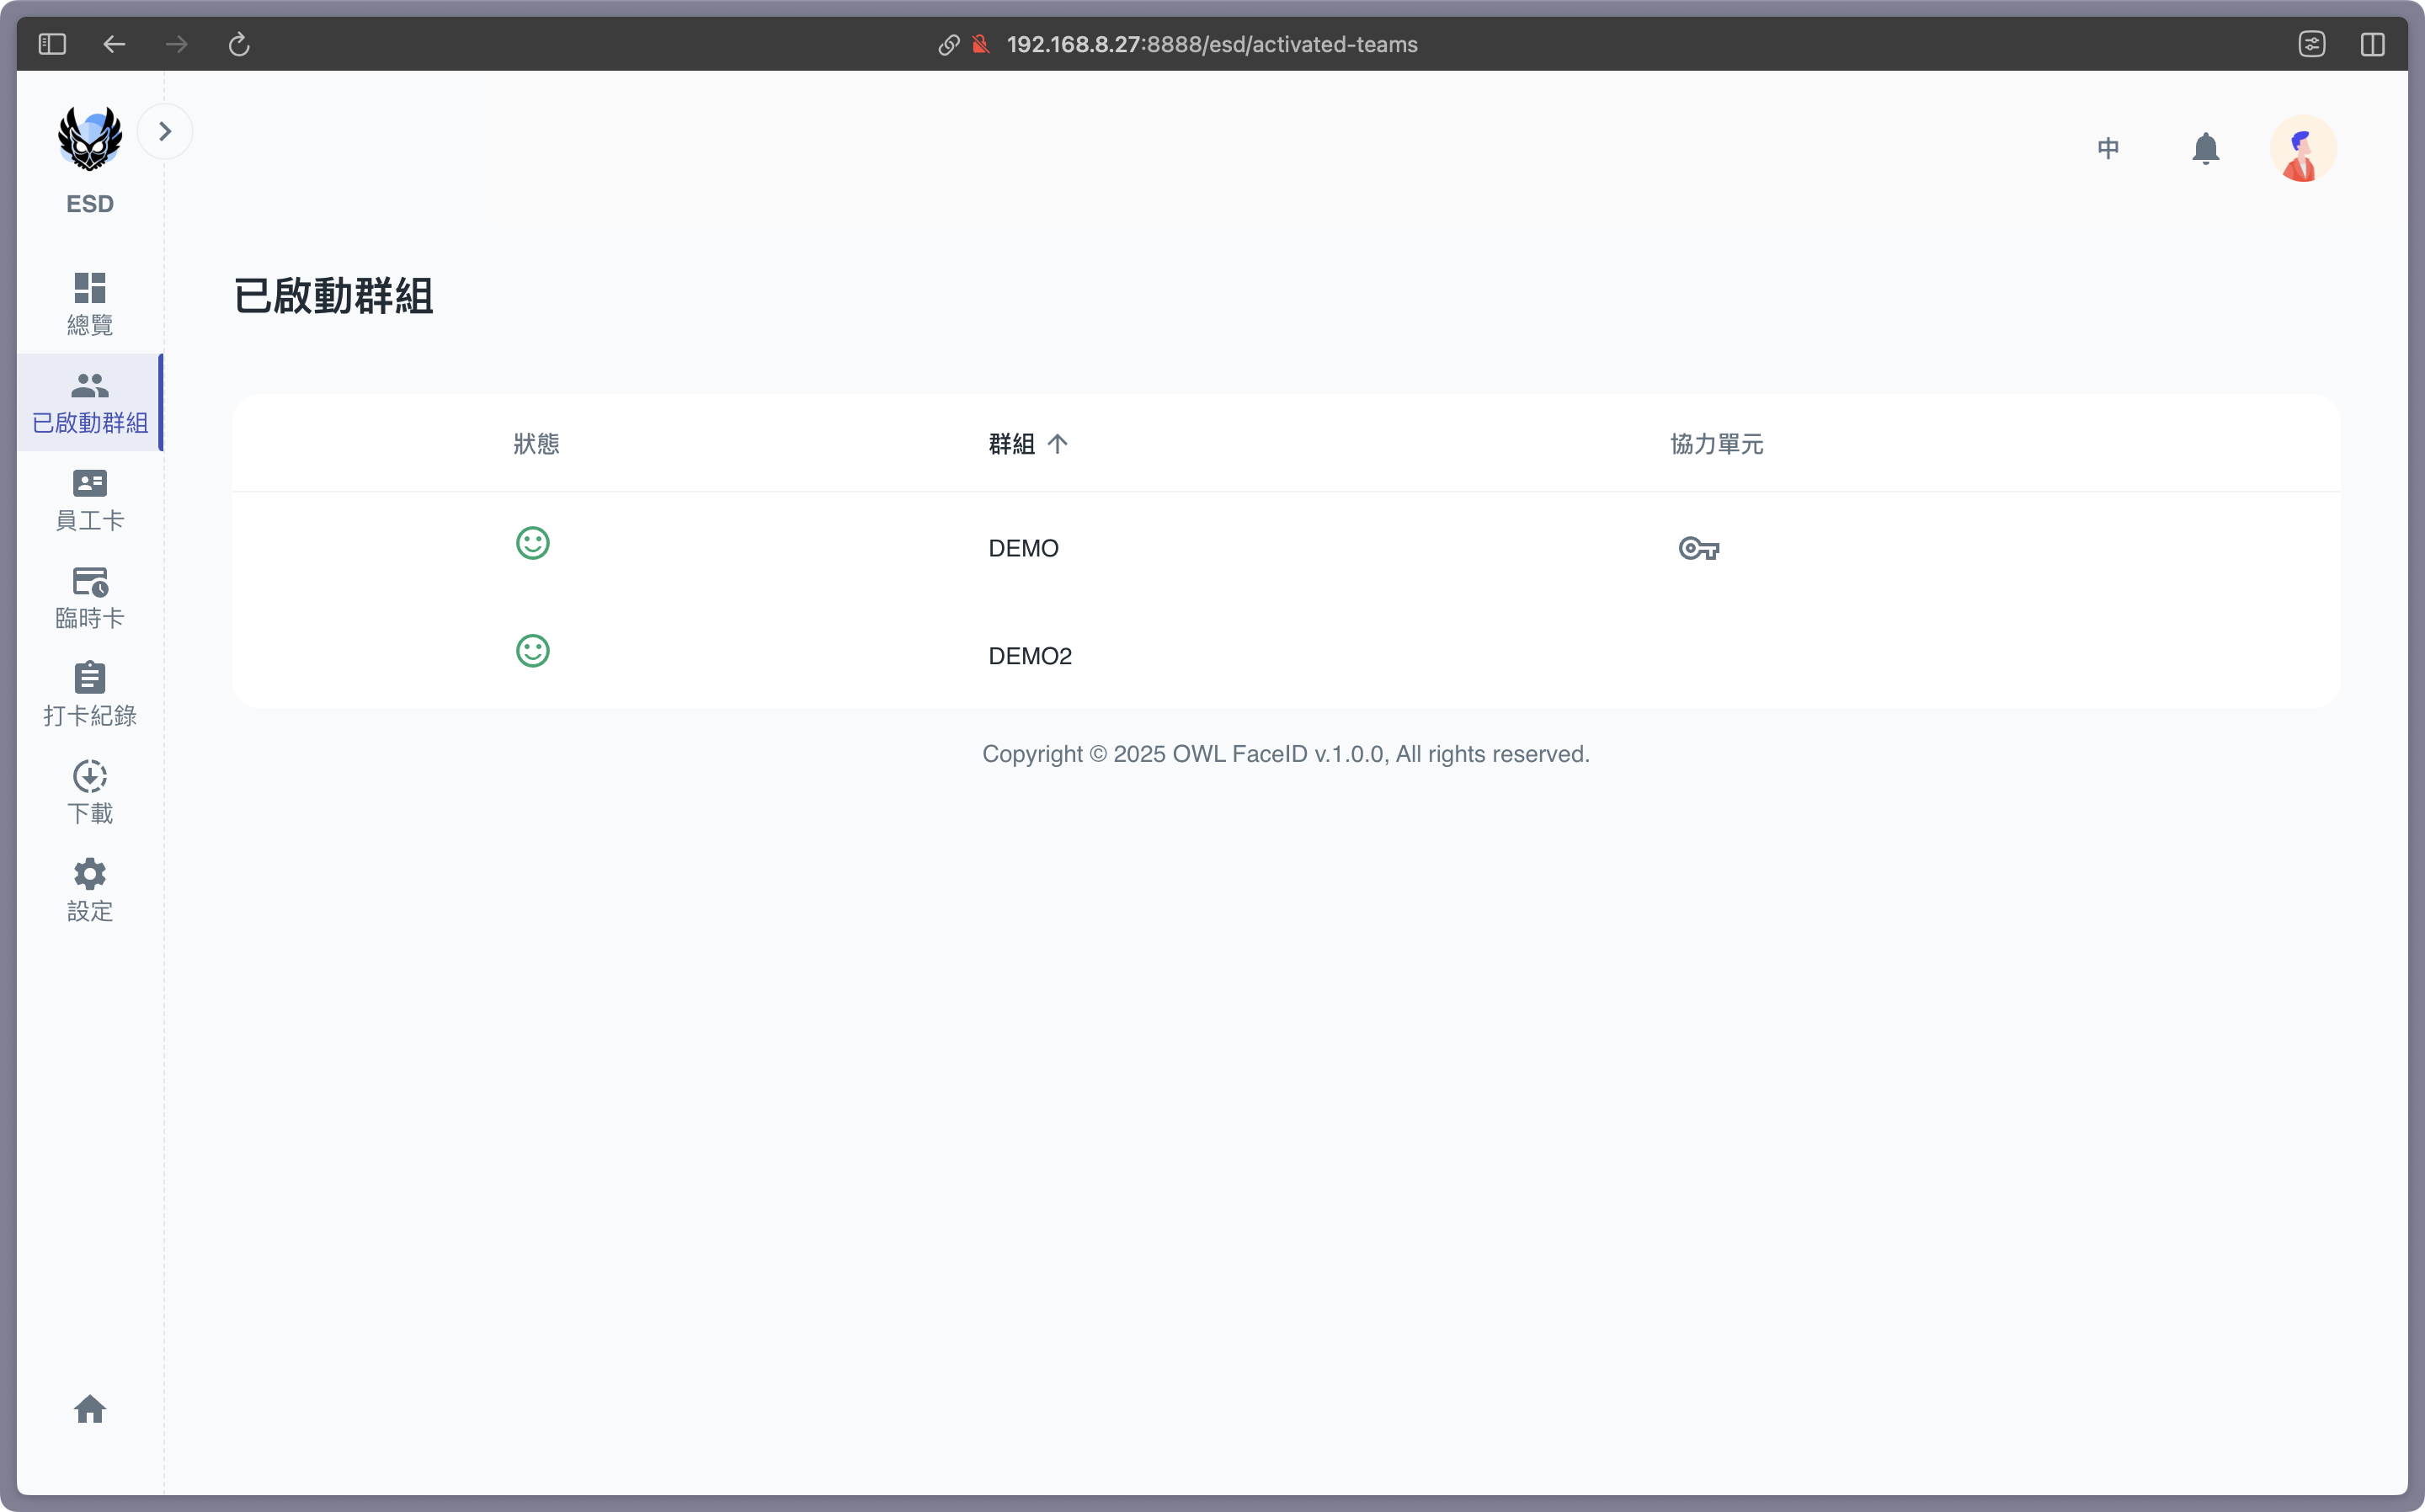This screenshot has height=1512, width=2425.
Task: Click the 協力單元 column header
Action: [x=1716, y=444]
